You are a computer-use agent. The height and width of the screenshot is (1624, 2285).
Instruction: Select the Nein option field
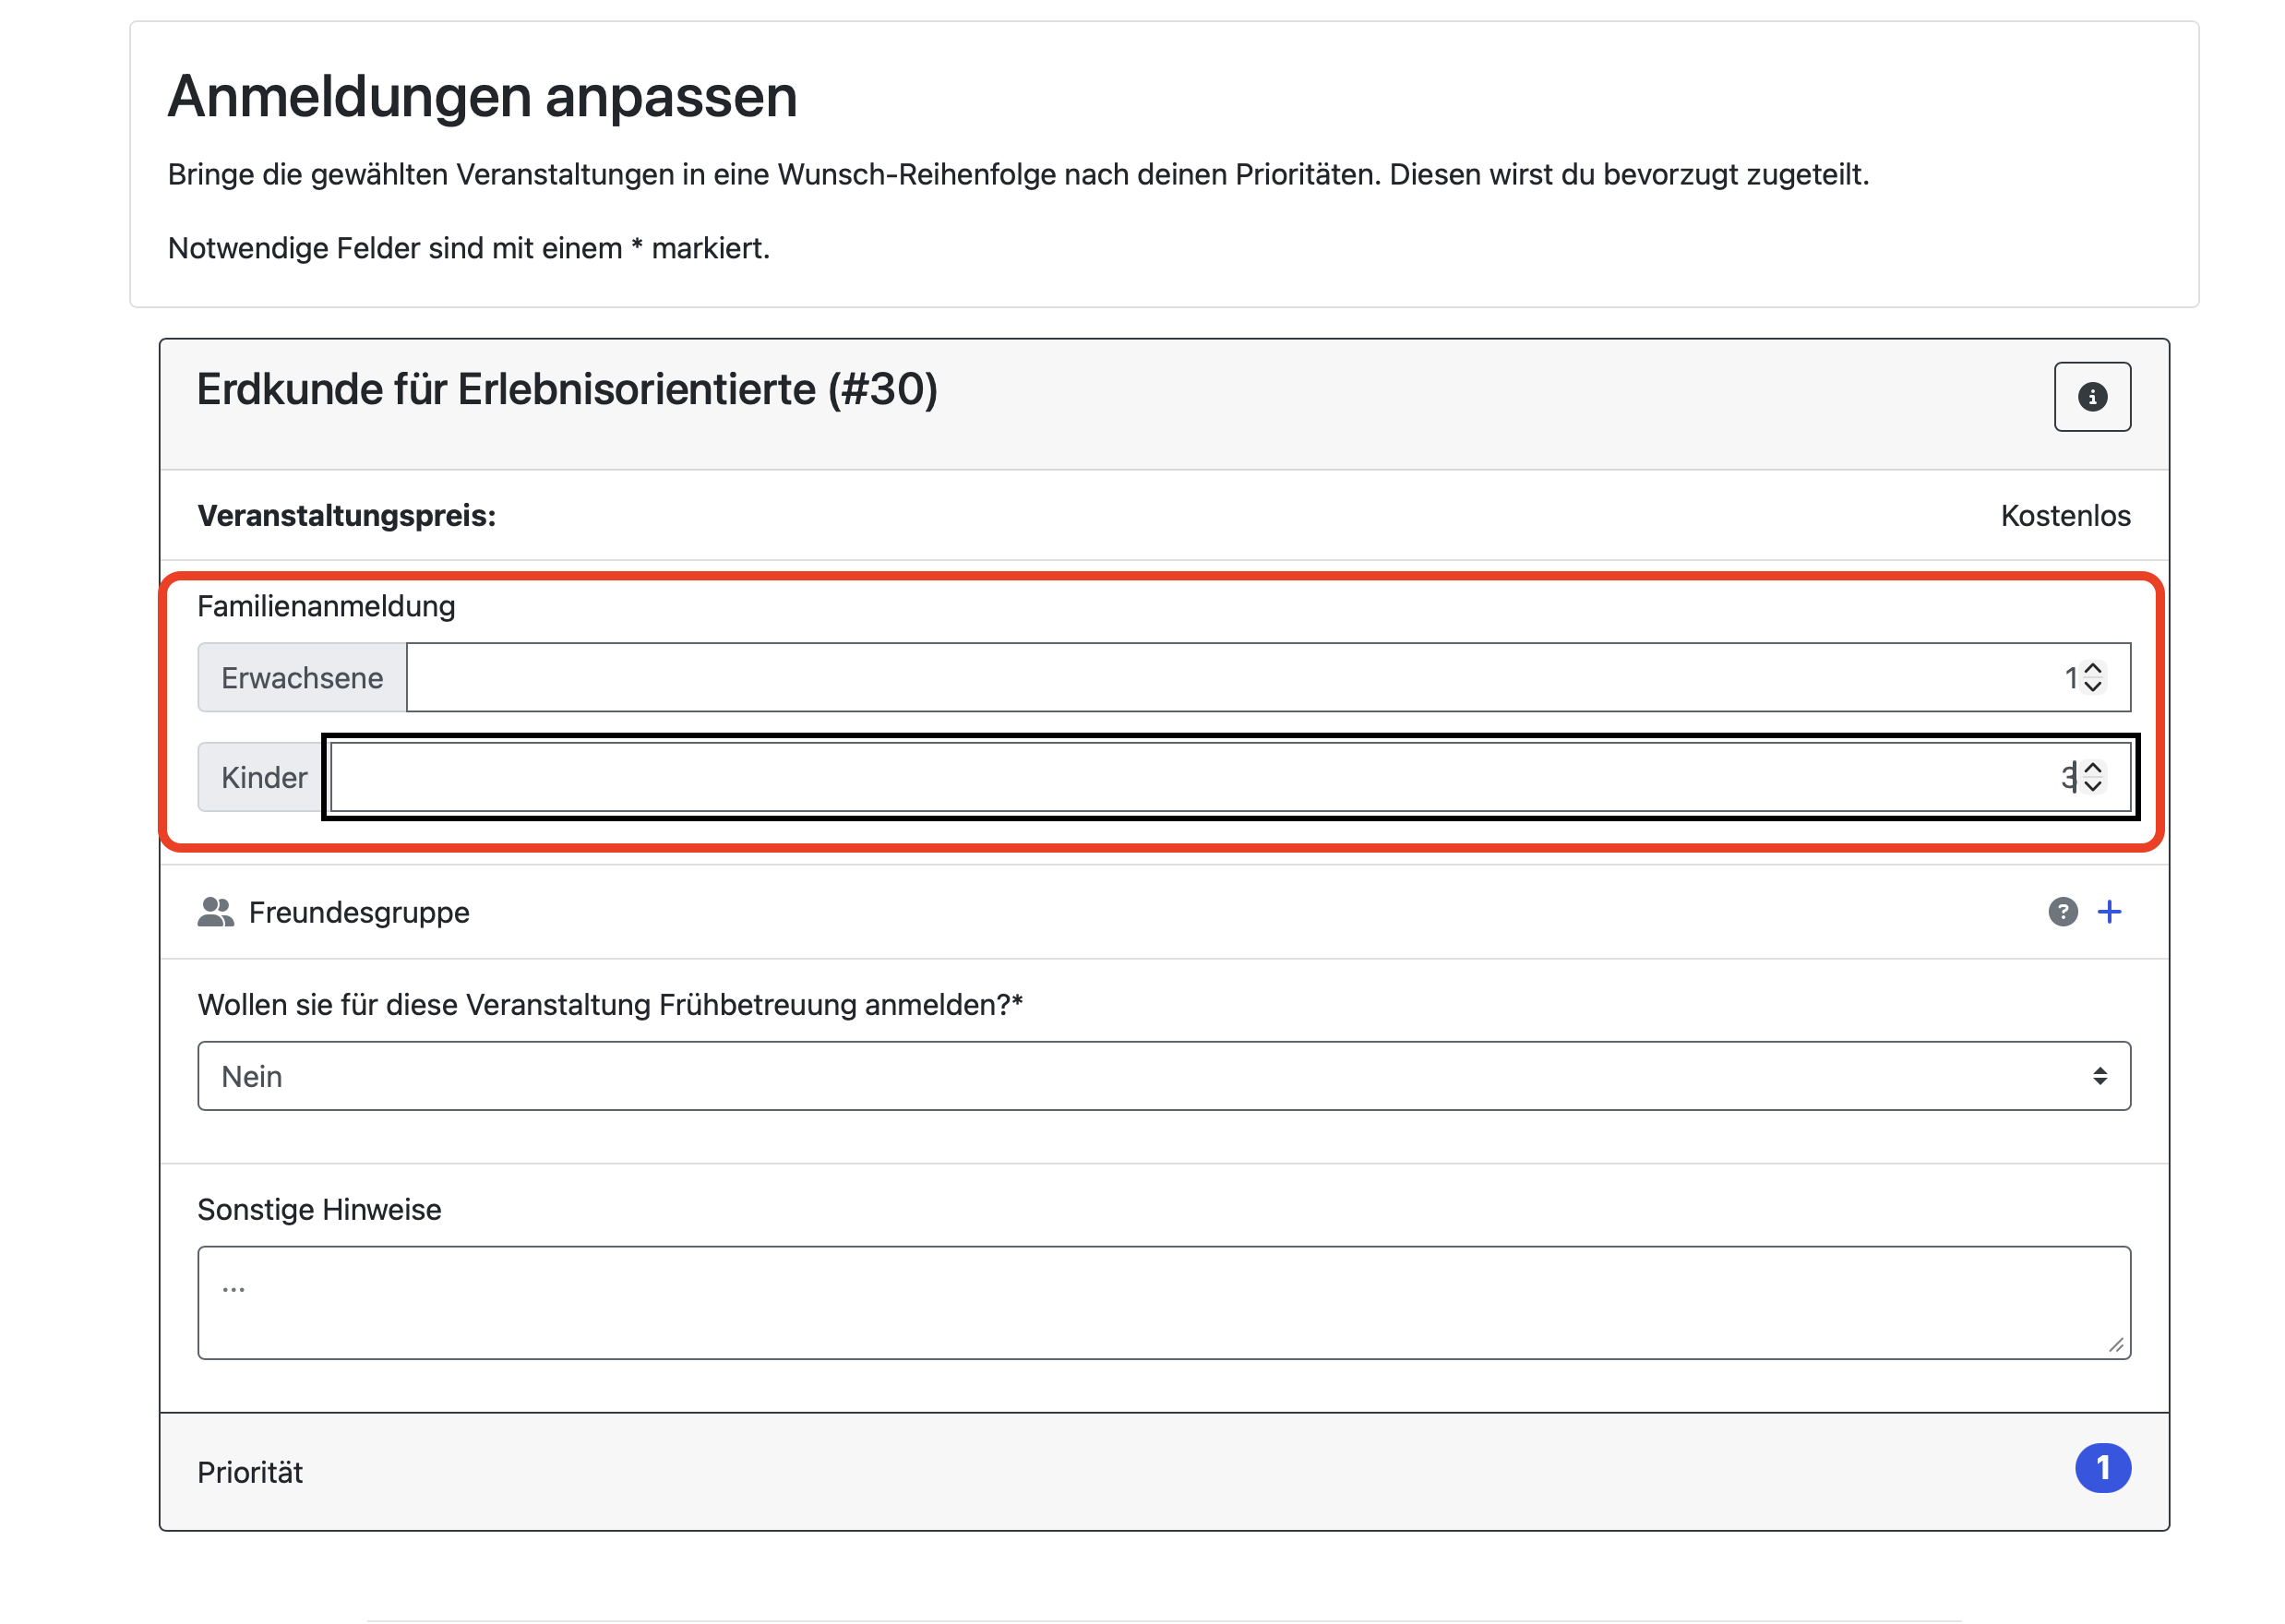click(253, 1076)
